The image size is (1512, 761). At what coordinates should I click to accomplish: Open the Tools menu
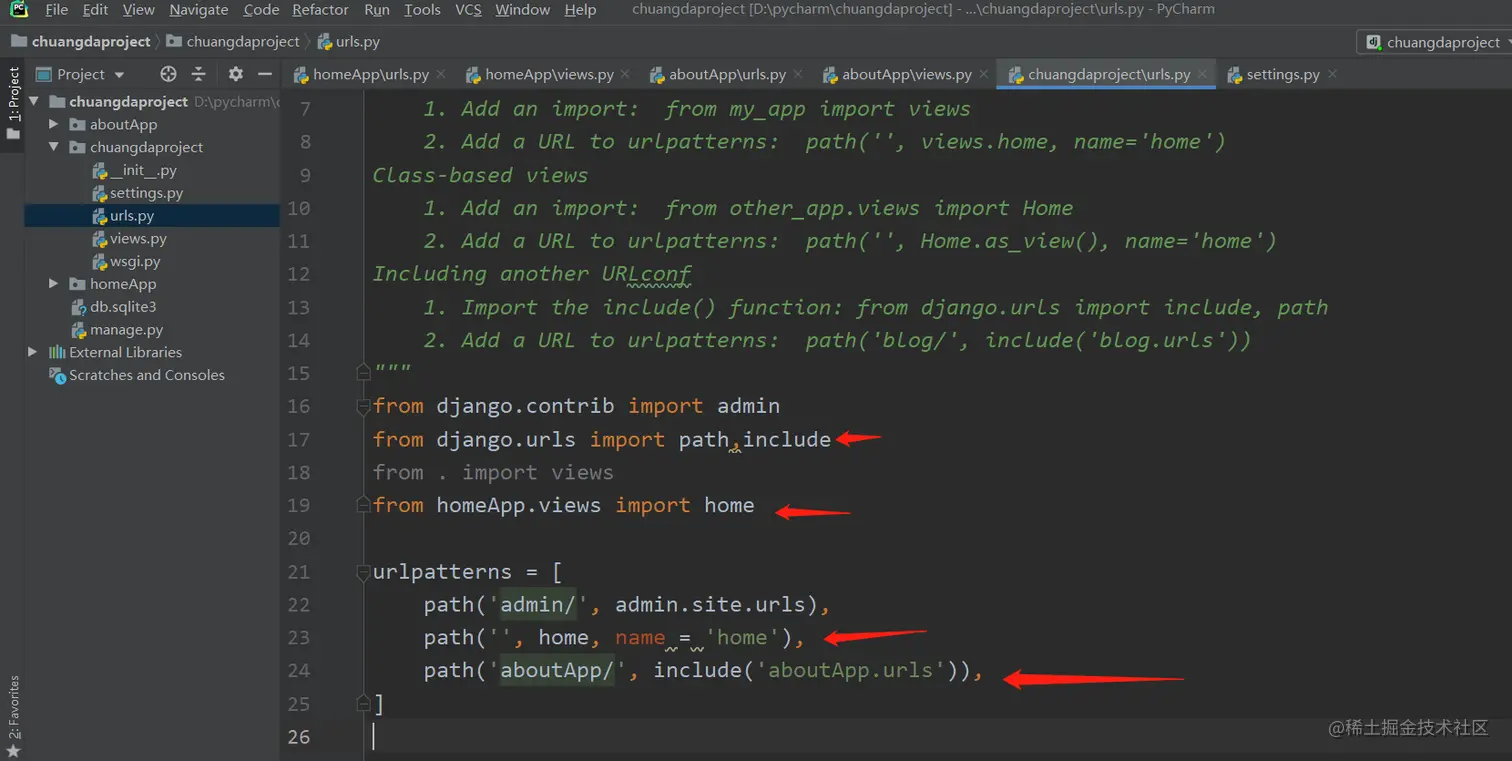(x=422, y=10)
